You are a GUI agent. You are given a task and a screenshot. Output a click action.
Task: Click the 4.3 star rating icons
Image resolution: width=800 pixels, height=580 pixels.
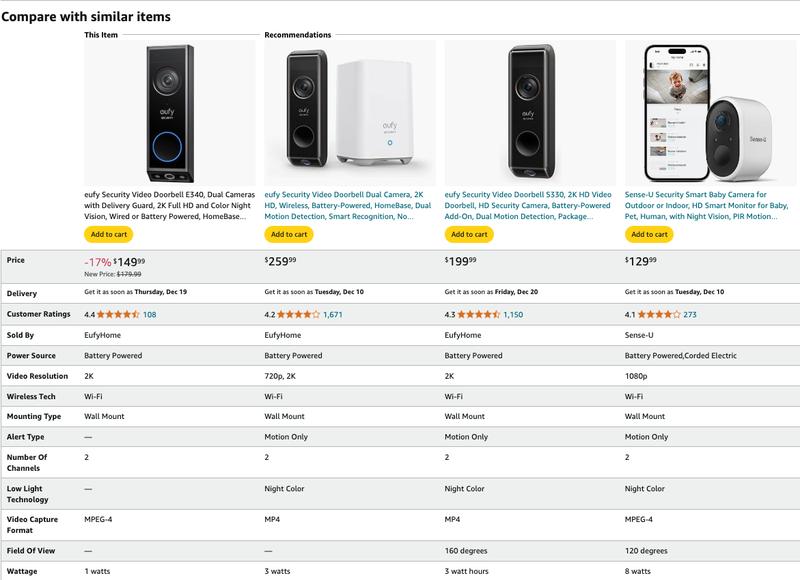click(480, 314)
